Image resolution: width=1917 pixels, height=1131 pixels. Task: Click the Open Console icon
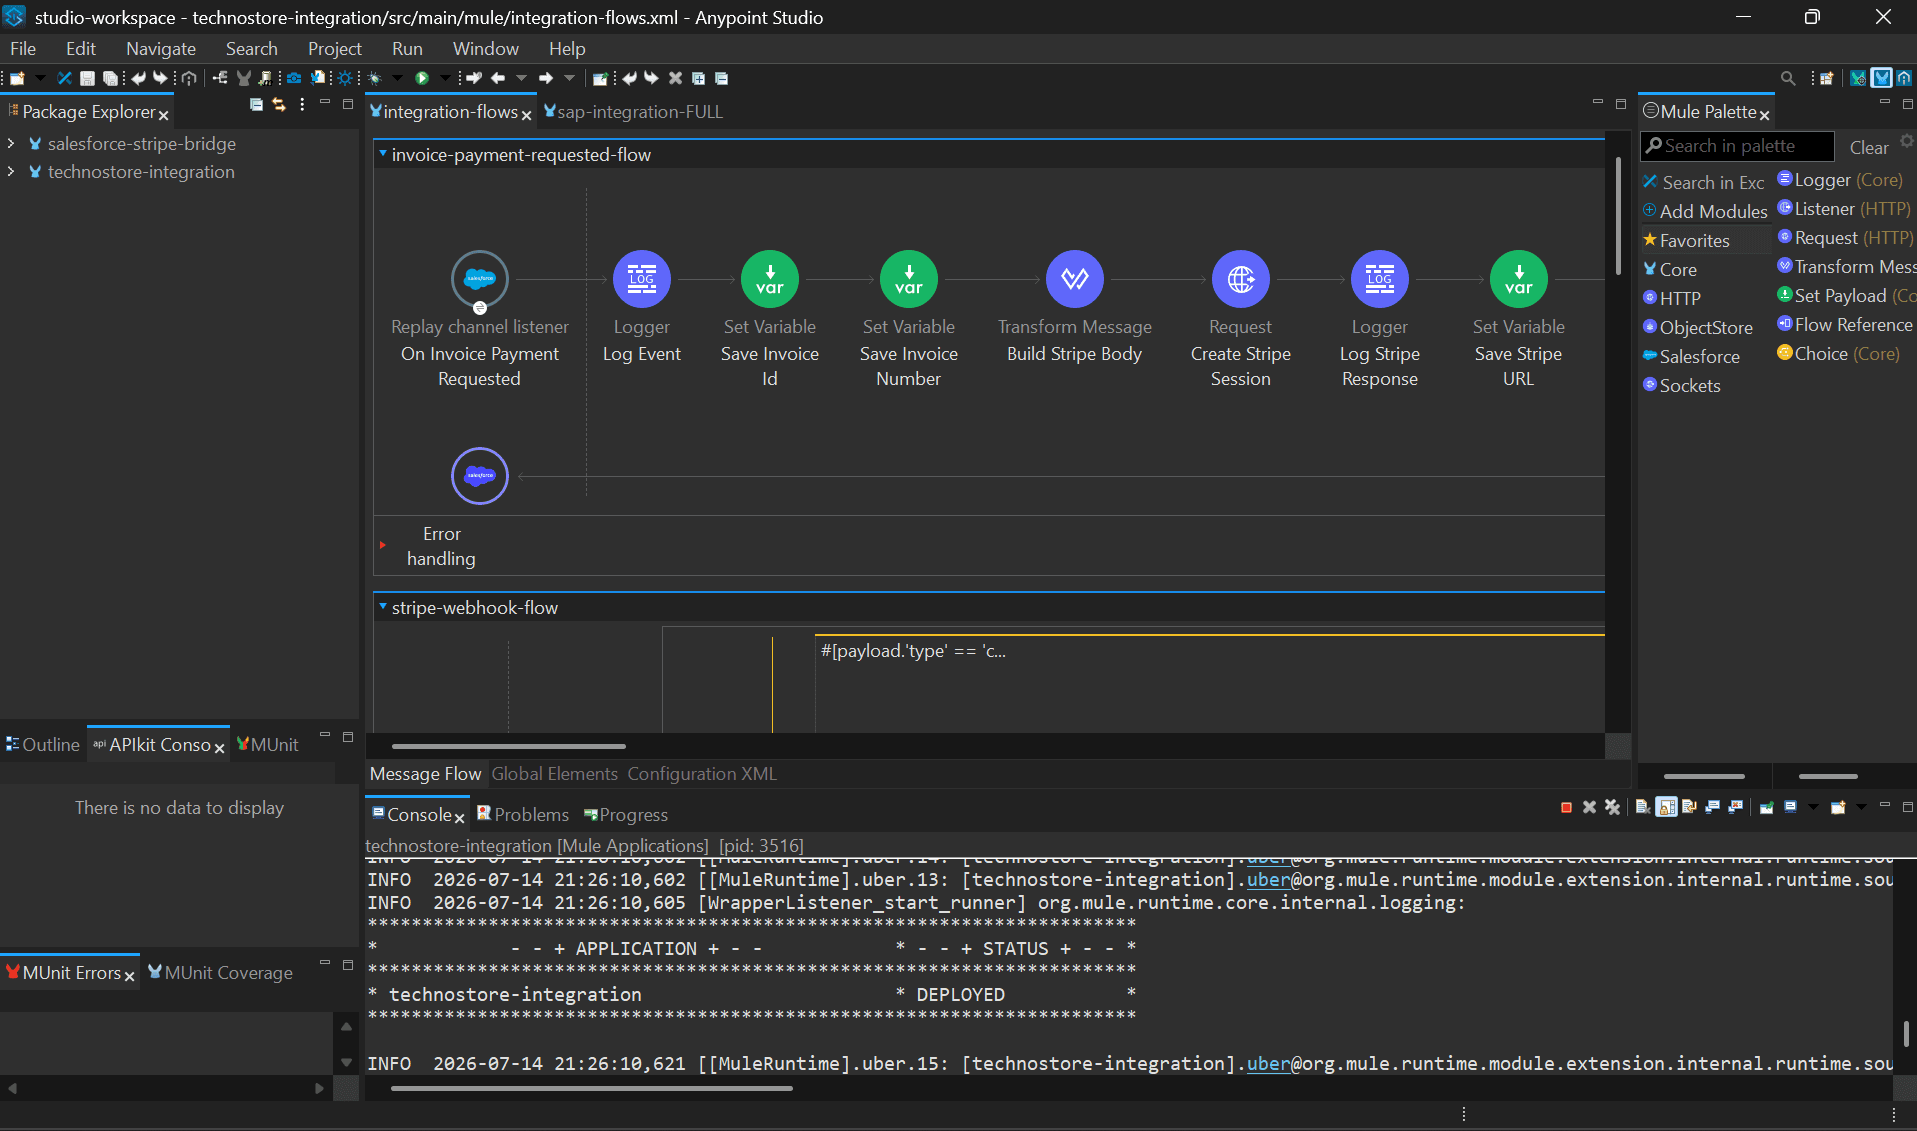tap(1838, 807)
